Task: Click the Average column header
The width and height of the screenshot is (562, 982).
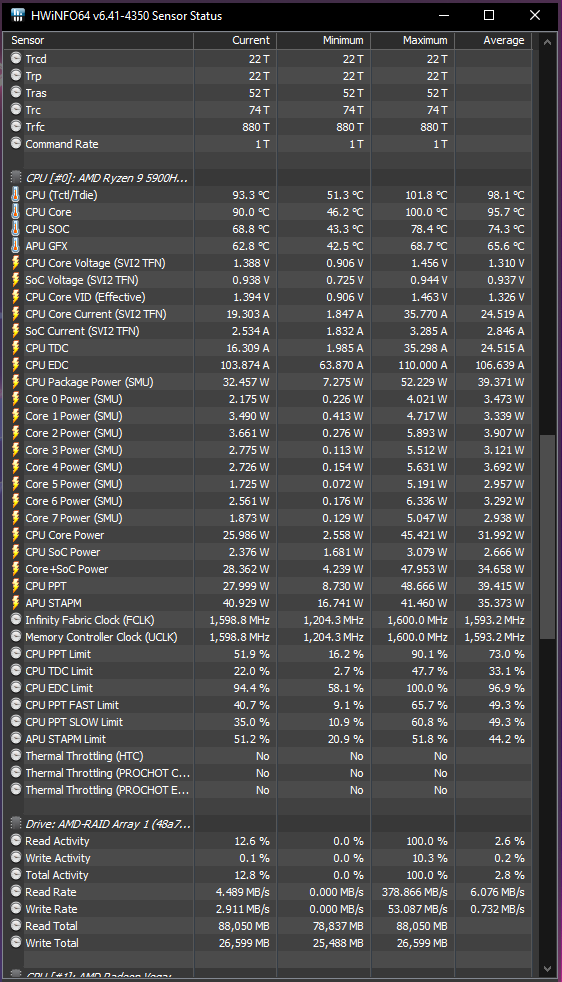Action: tap(493, 40)
